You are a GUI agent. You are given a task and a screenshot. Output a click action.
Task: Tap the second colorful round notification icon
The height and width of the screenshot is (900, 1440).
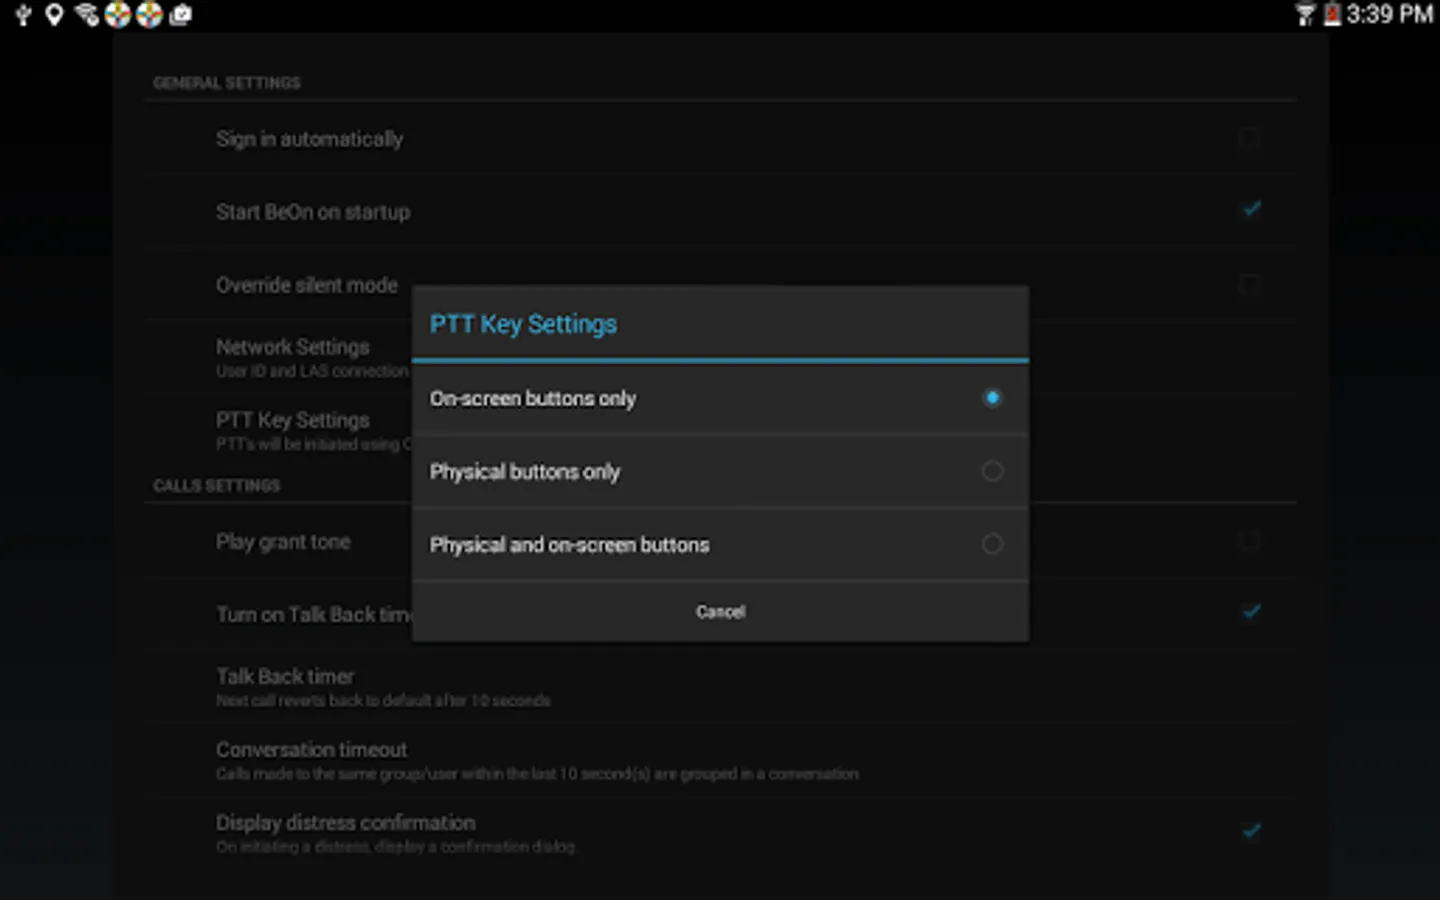click(x=149, y=15)
